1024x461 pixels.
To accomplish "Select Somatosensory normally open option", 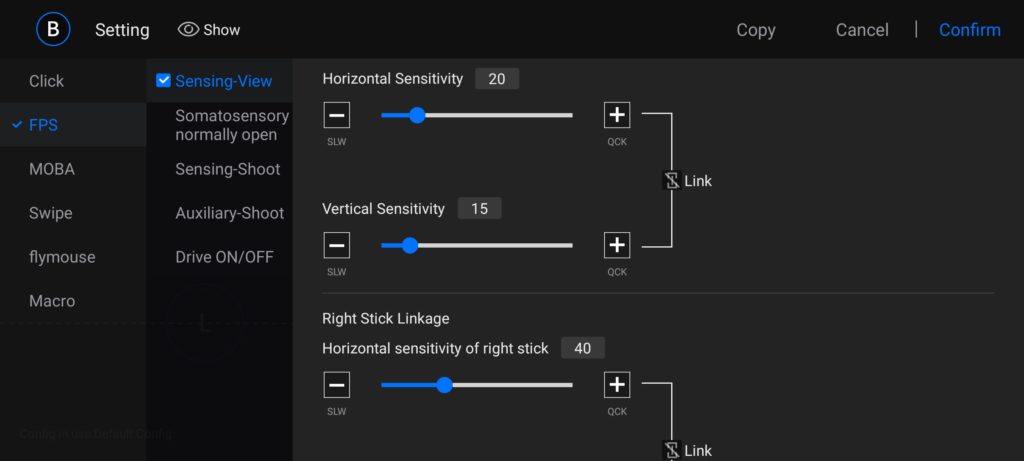I will [231, 125].
